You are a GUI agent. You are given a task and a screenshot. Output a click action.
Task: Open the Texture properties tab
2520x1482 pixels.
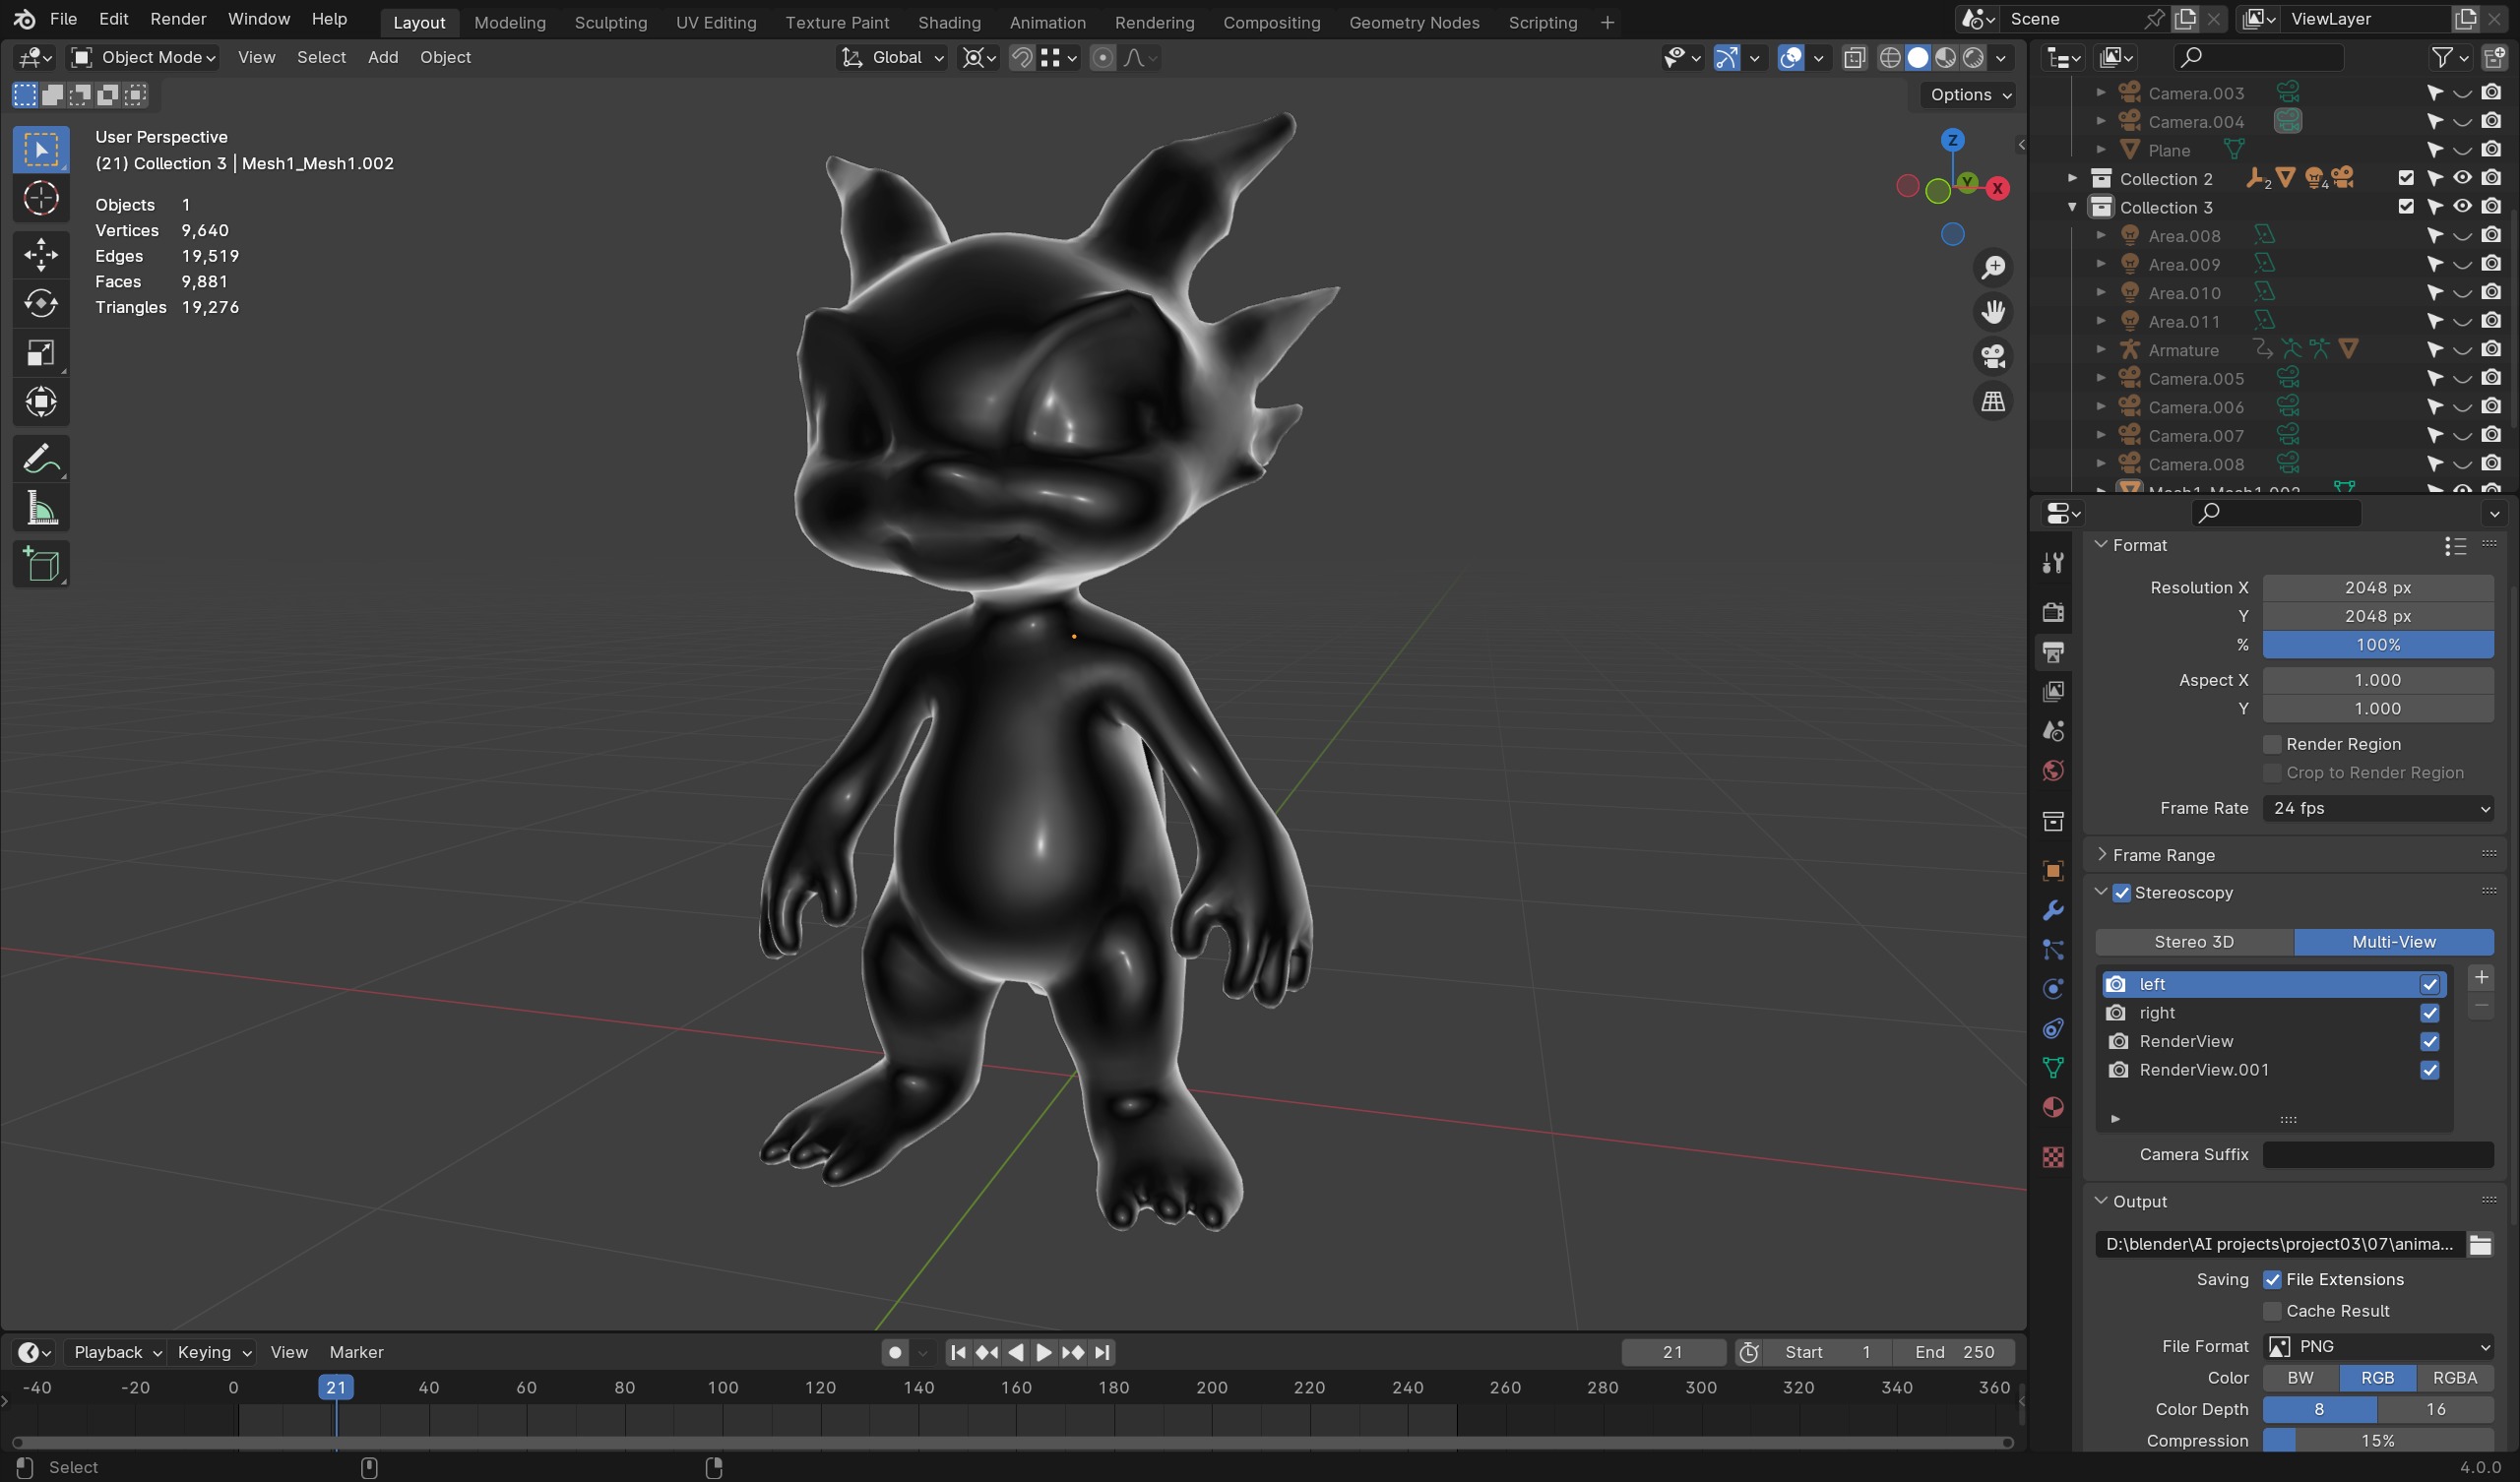(x=2053, y=1156)
